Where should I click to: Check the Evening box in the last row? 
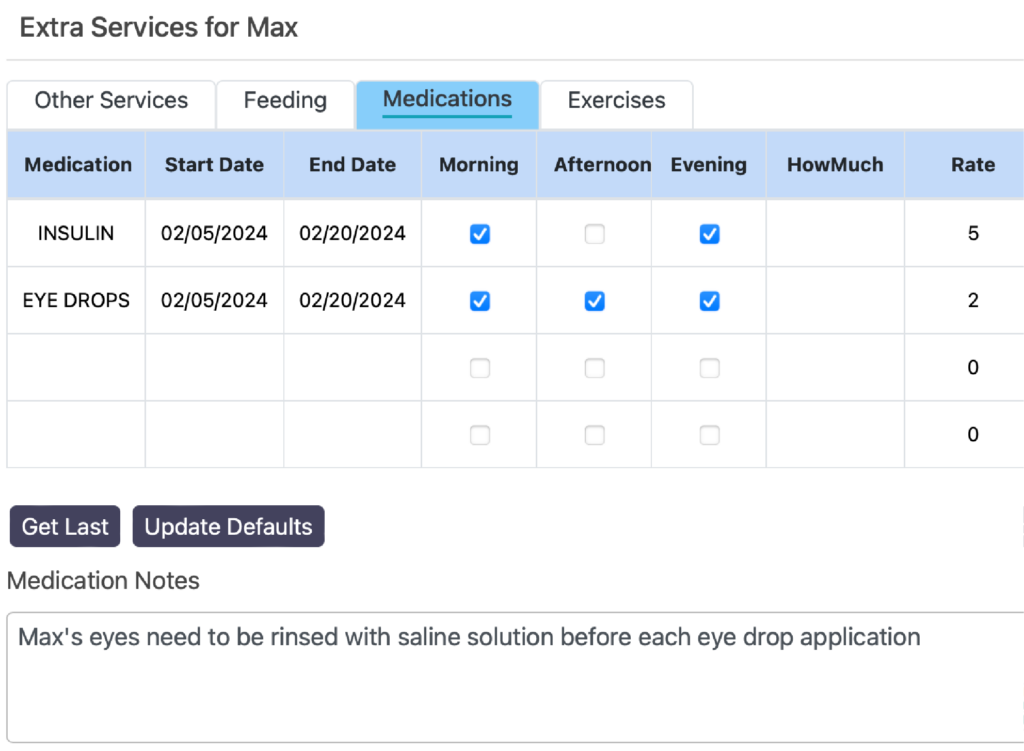click(x=709, y=435)
